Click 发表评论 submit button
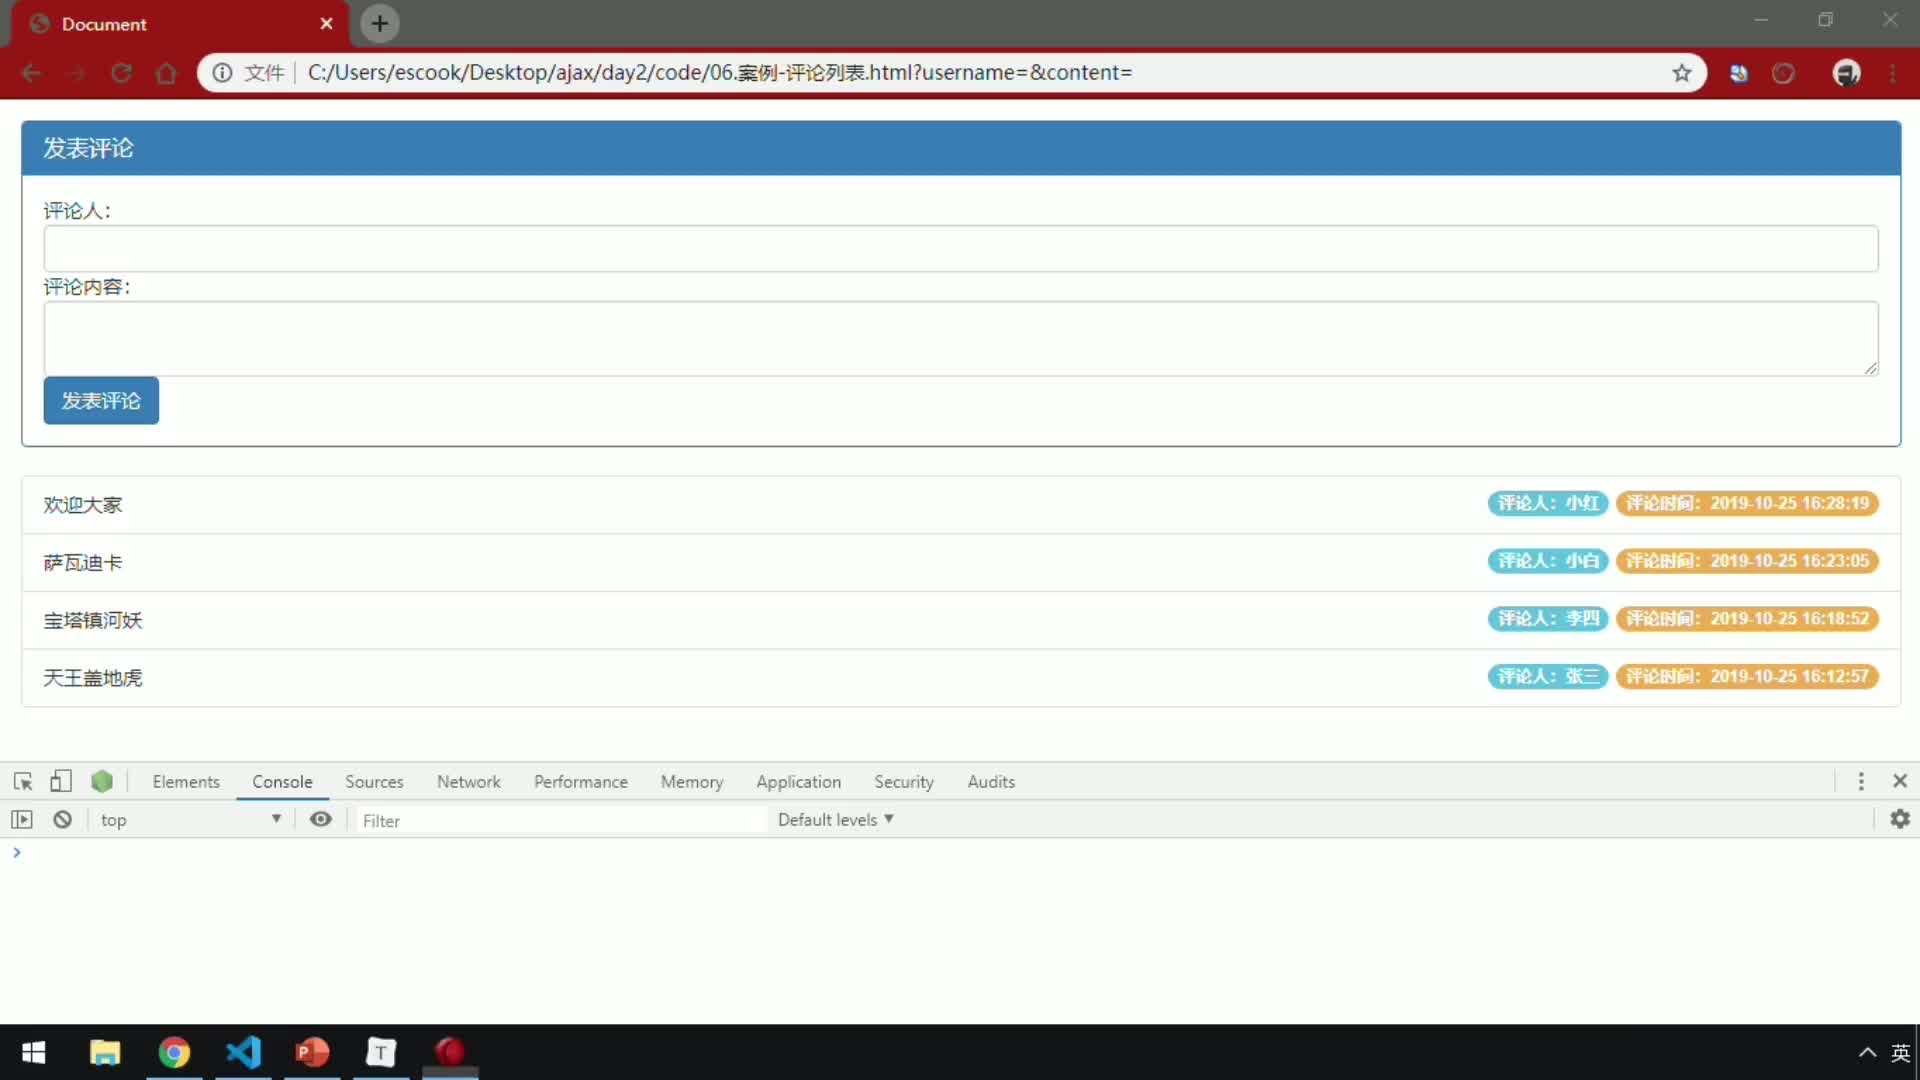1920x1080 pixels. [x=100, y=400]
